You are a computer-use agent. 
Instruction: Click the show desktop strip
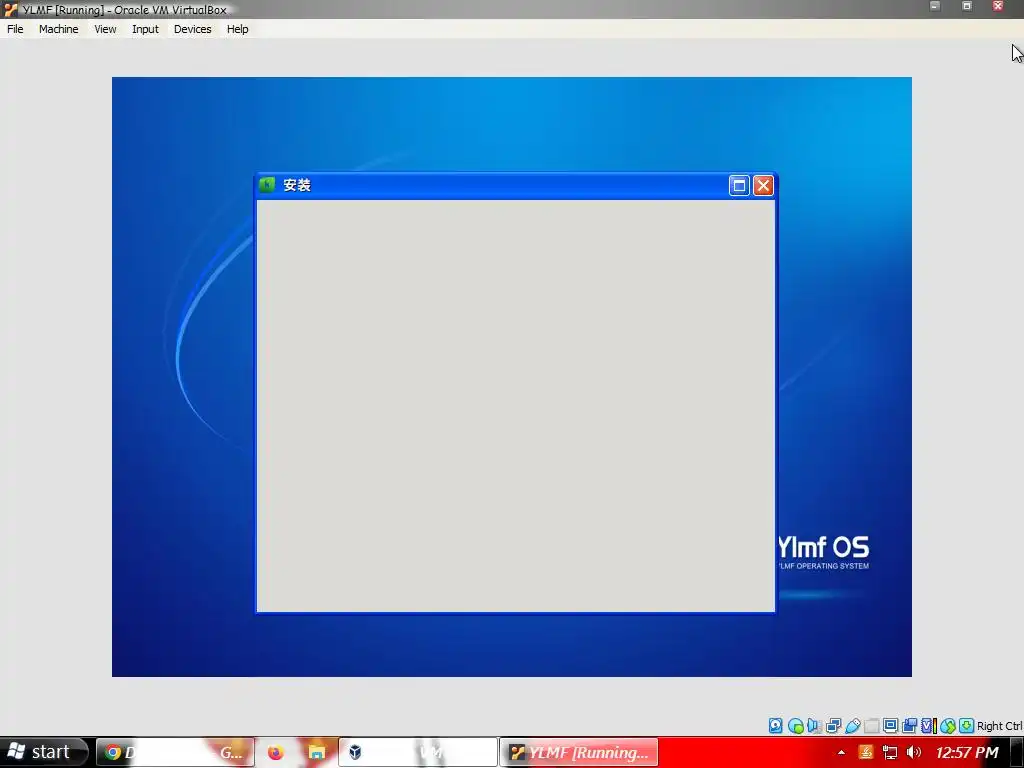tap(1017, 752)
